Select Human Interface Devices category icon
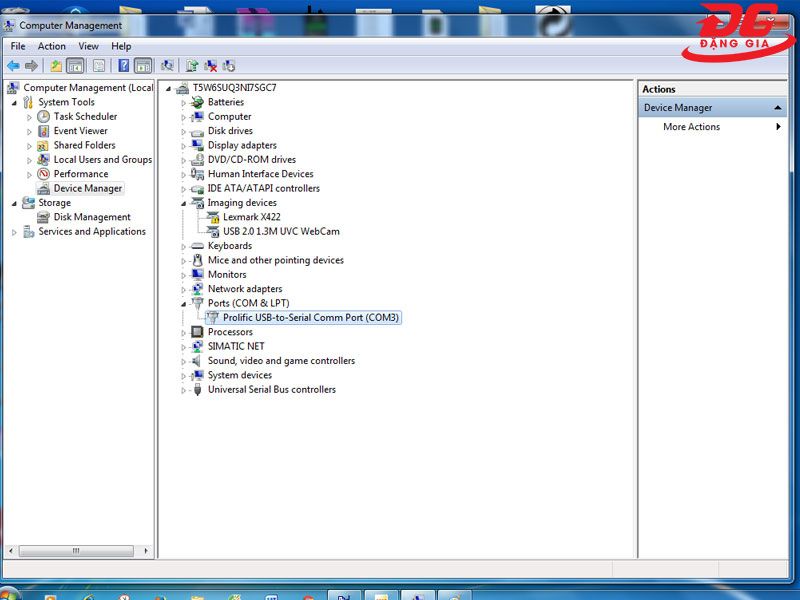 197,174
